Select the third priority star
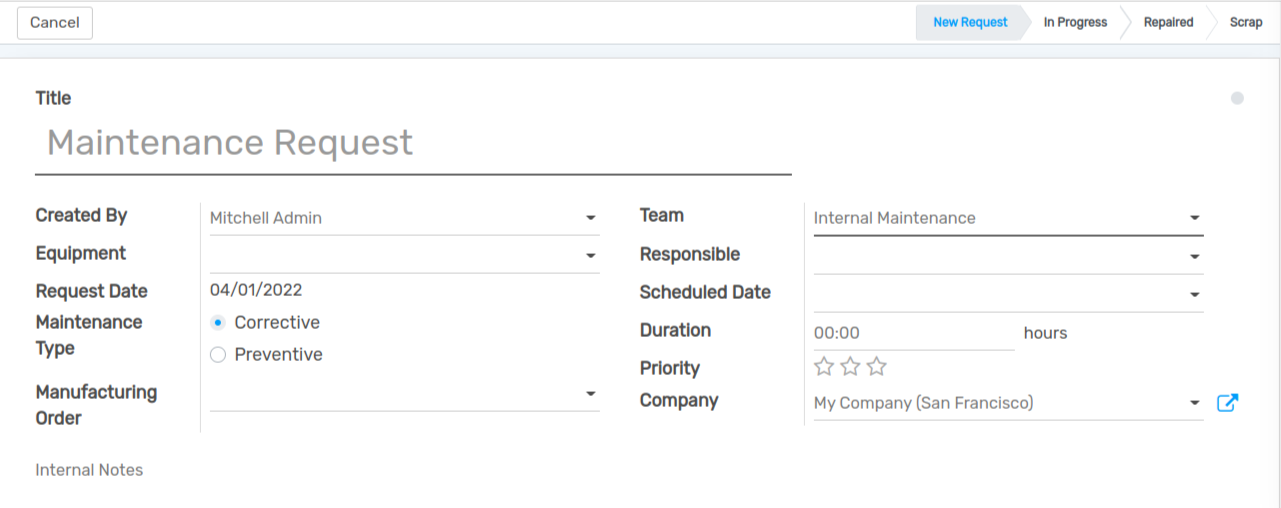 point(877,366)
